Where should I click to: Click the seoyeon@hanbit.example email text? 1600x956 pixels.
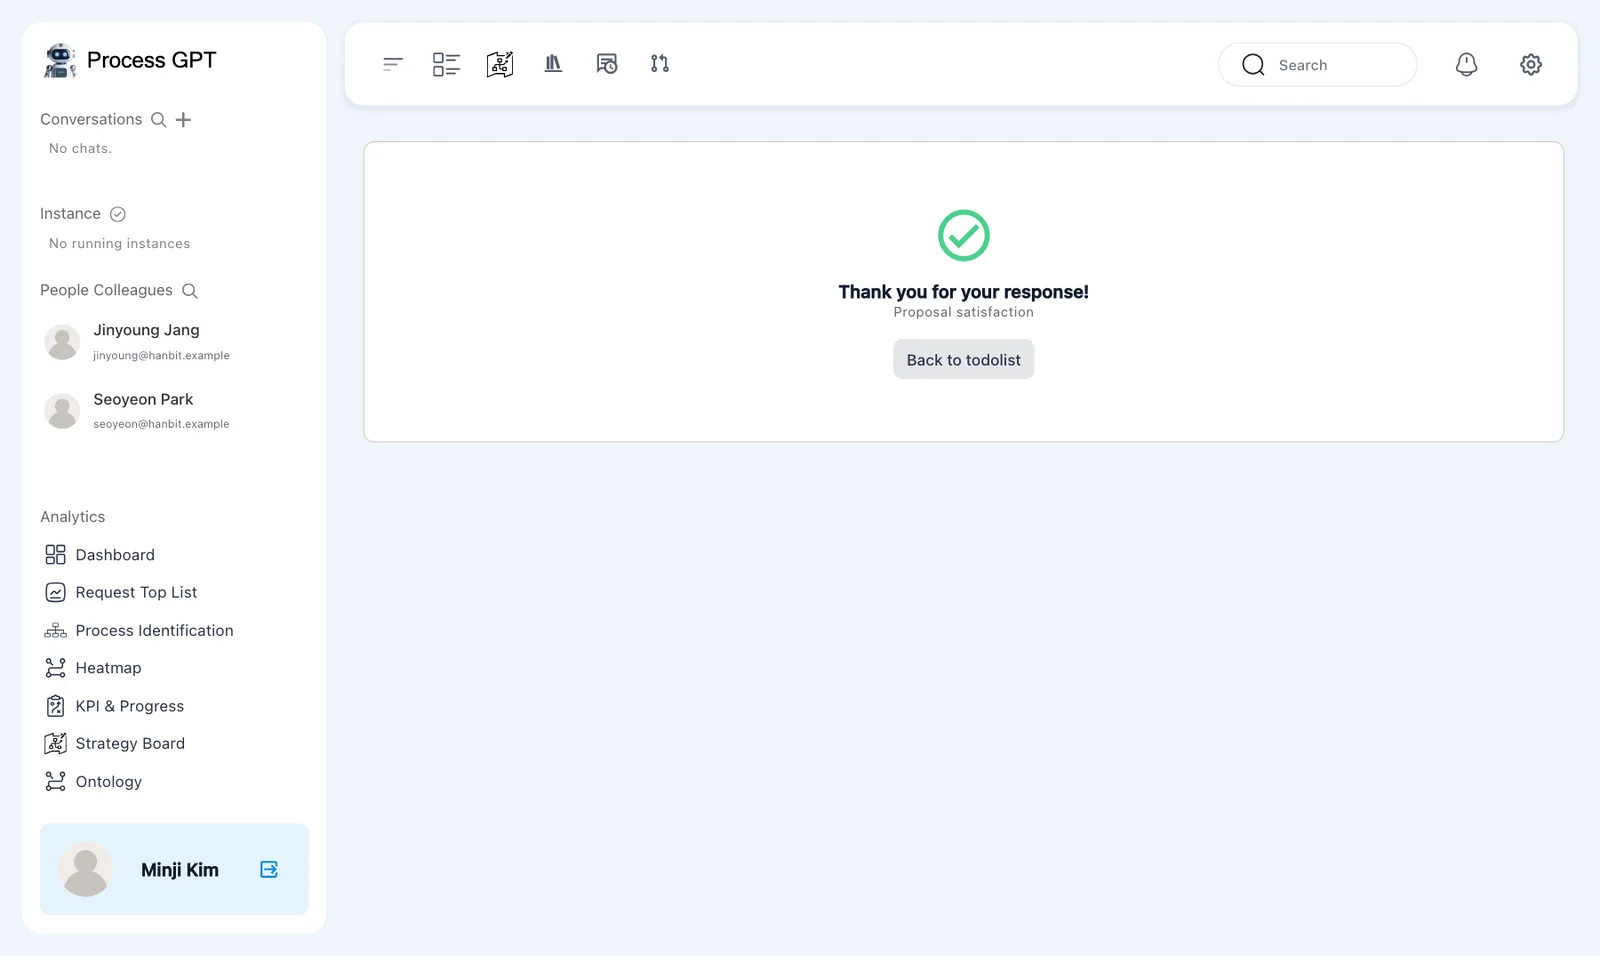point(161,424)
